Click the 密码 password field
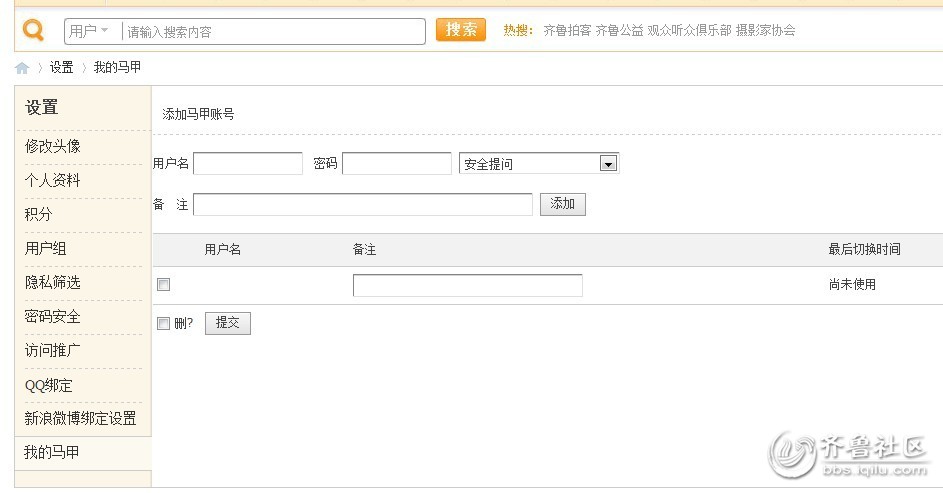Screen dimensions: 943x493 (397, 164)
